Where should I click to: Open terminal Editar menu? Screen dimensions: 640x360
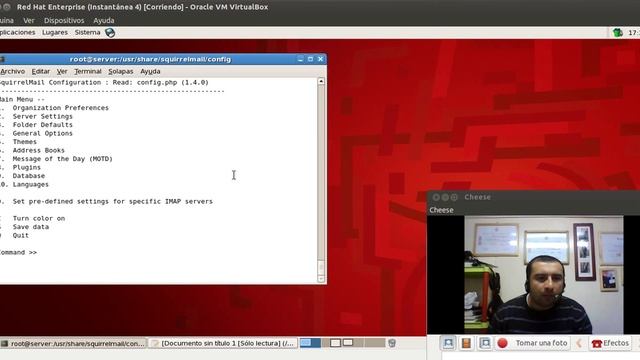click(x=41, y=71)
